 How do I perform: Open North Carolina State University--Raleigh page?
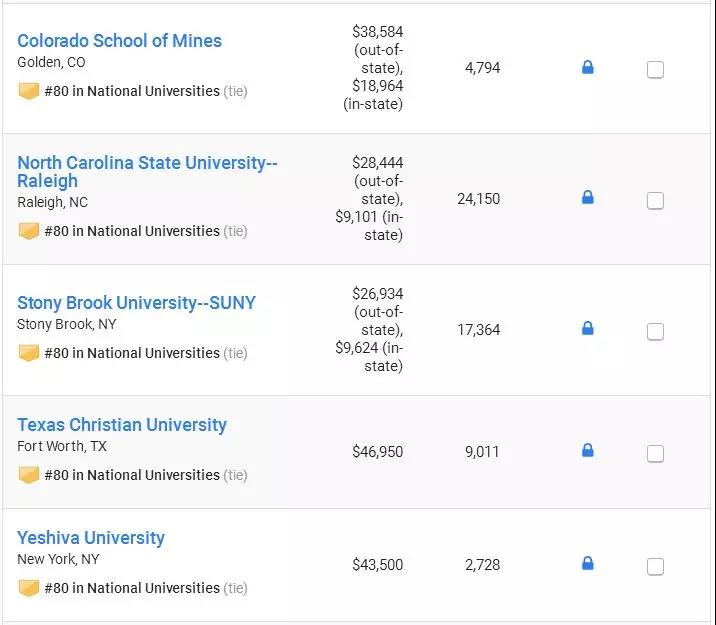(x=147, y=163)
